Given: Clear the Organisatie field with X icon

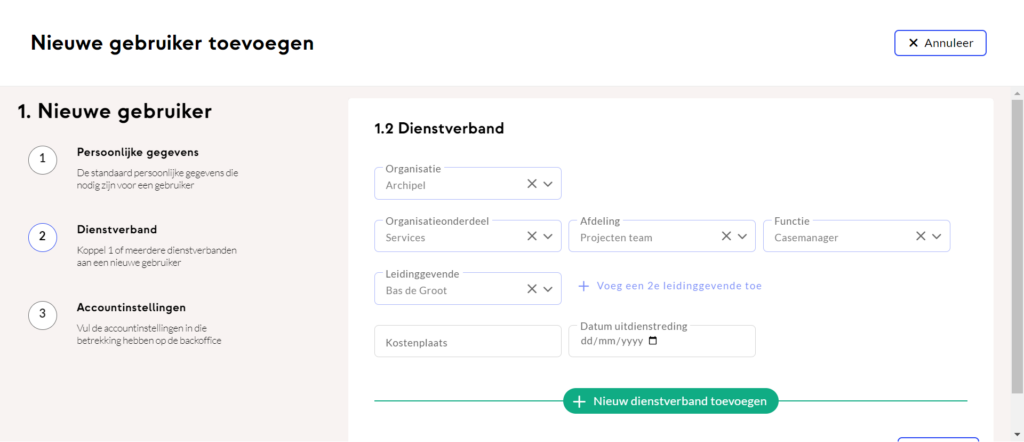Looking at the screenshot, I should tap(532, 184).
